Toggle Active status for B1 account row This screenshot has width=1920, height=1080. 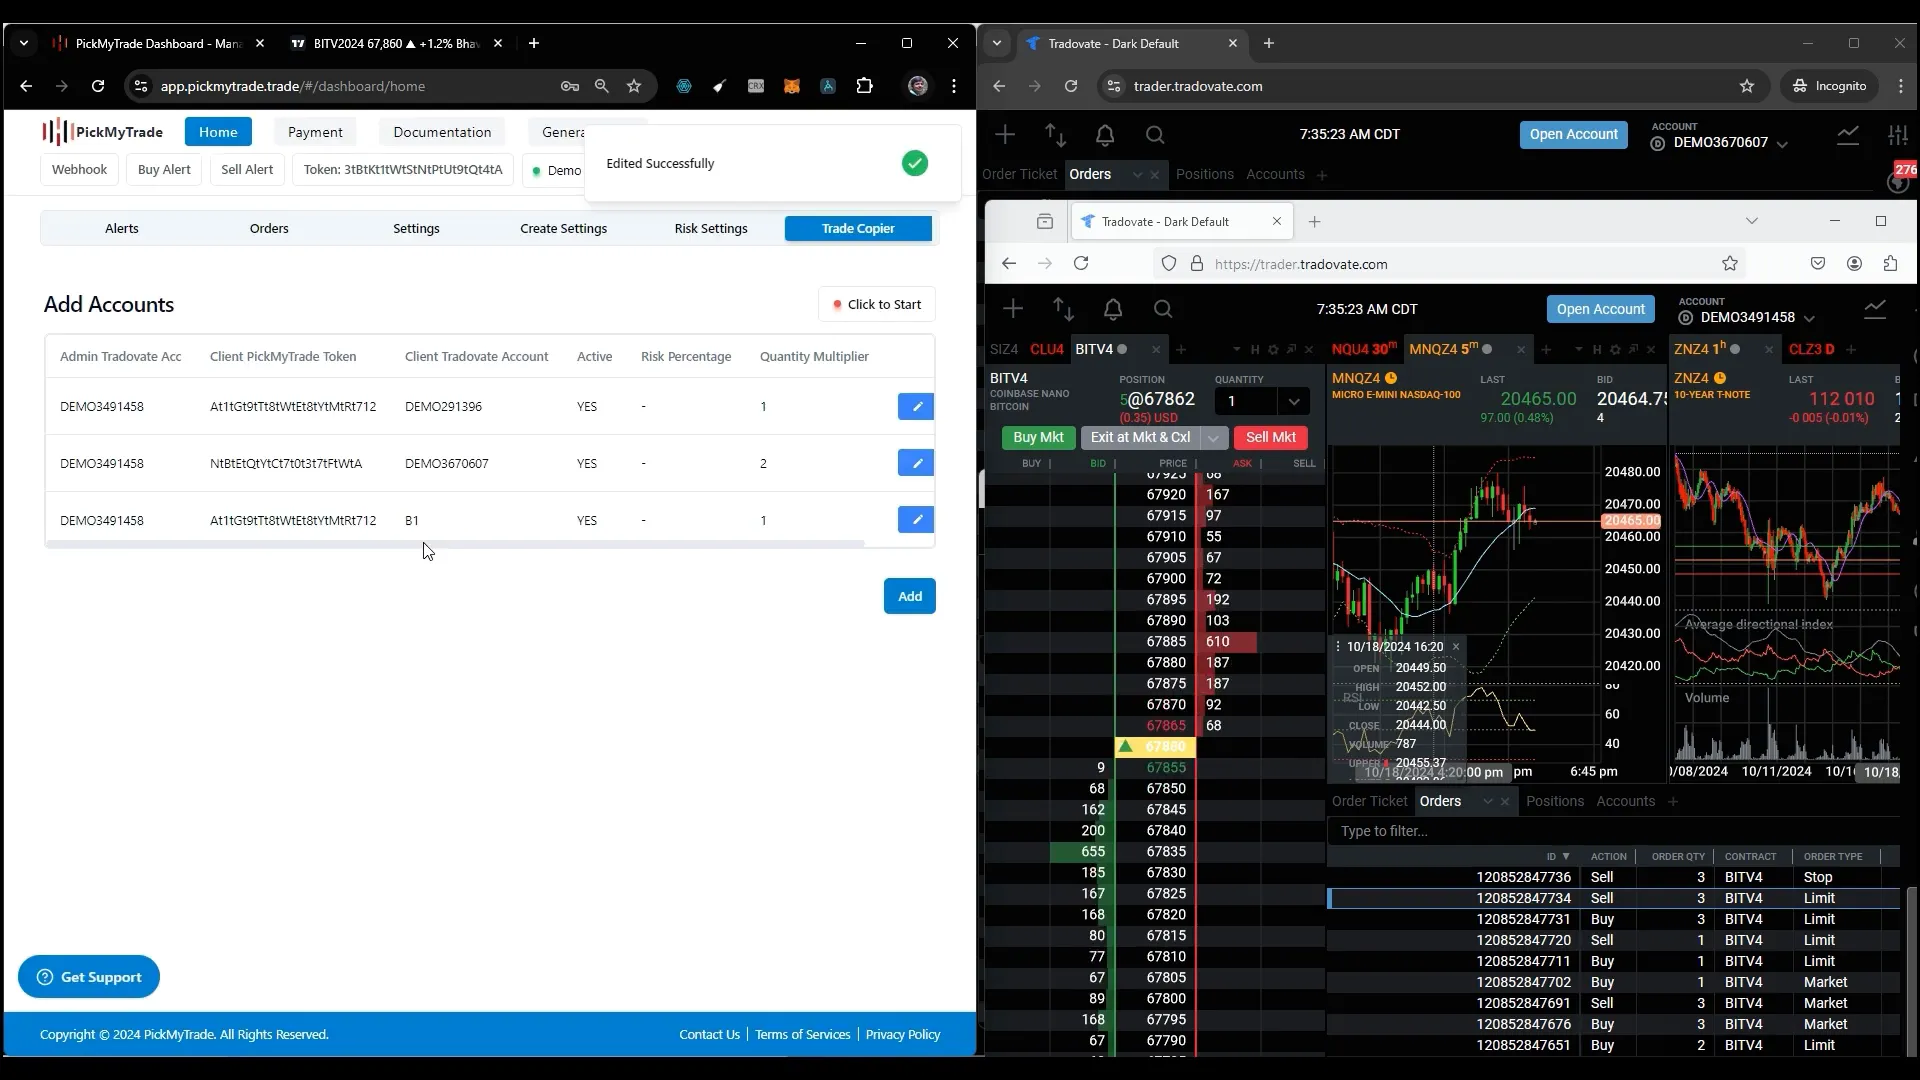tap(587, 518)
